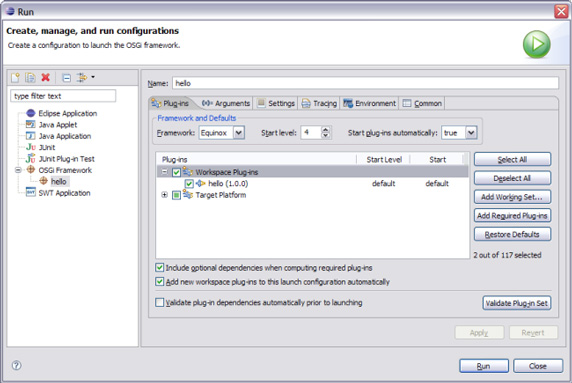The height and width of the screenshot is (383, 572).
Task: Close the Run dialog with the red X
Action: [x=561, y=11]
